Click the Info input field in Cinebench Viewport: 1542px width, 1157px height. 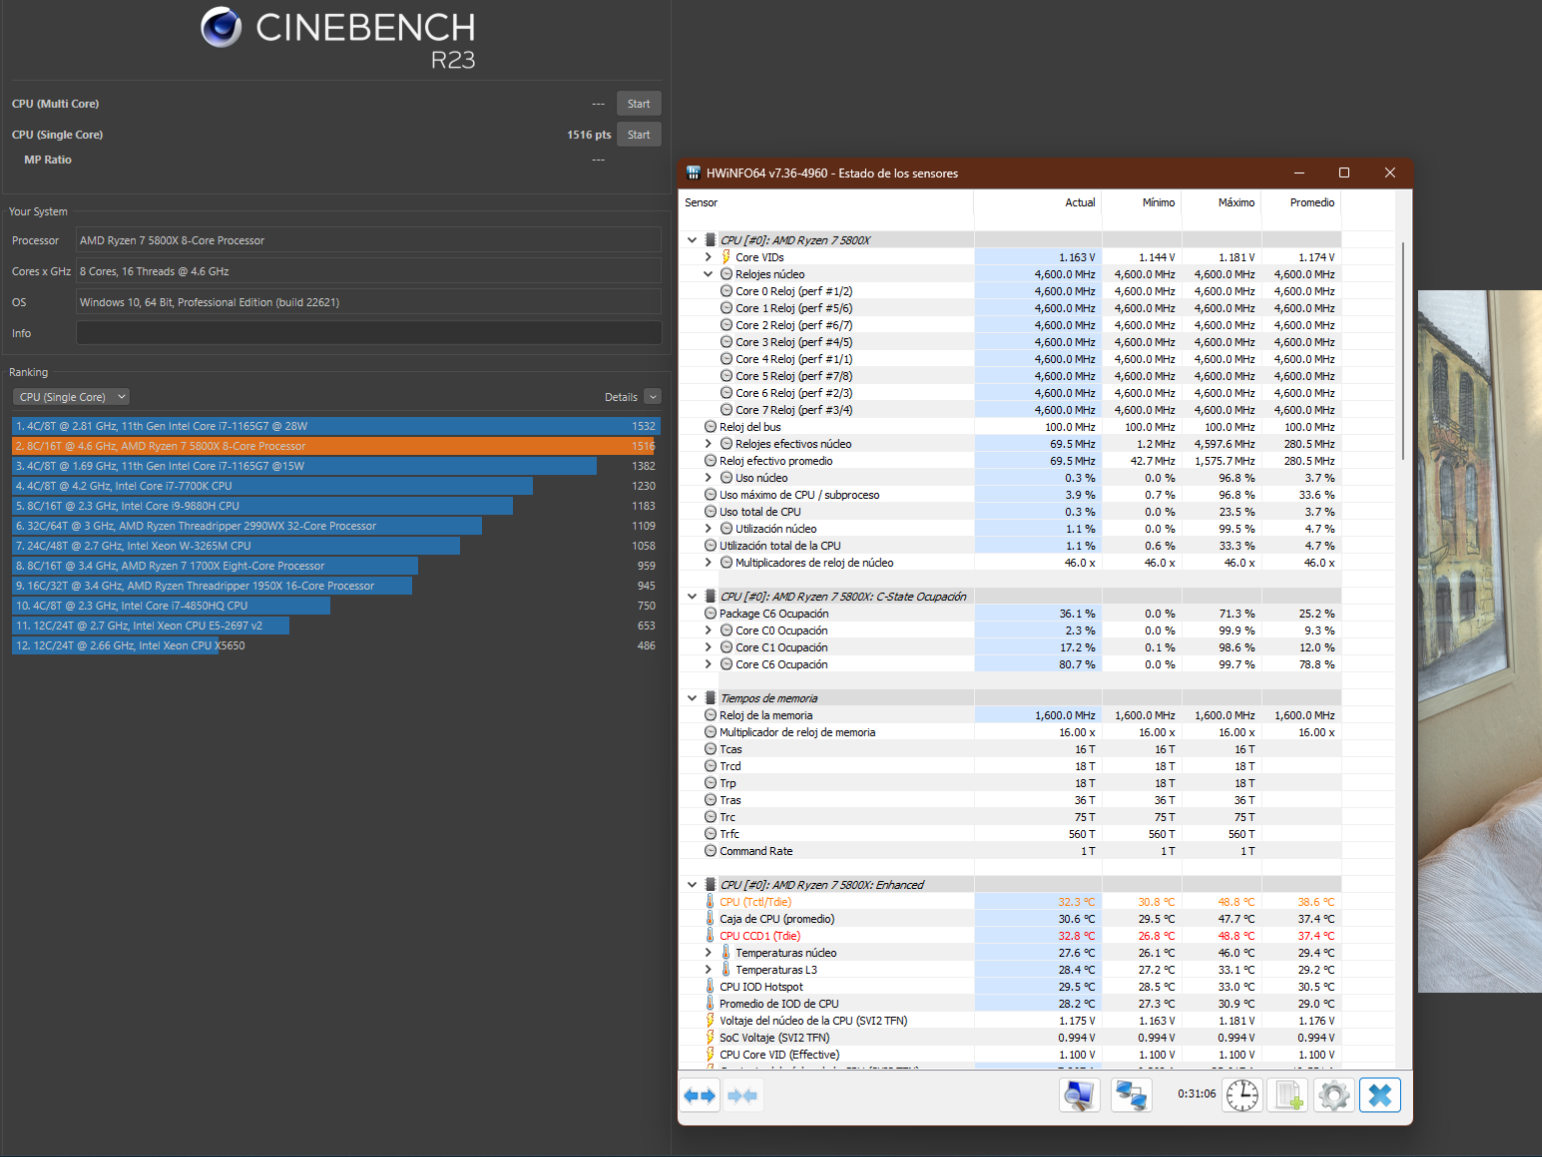(x=369, y=333)
